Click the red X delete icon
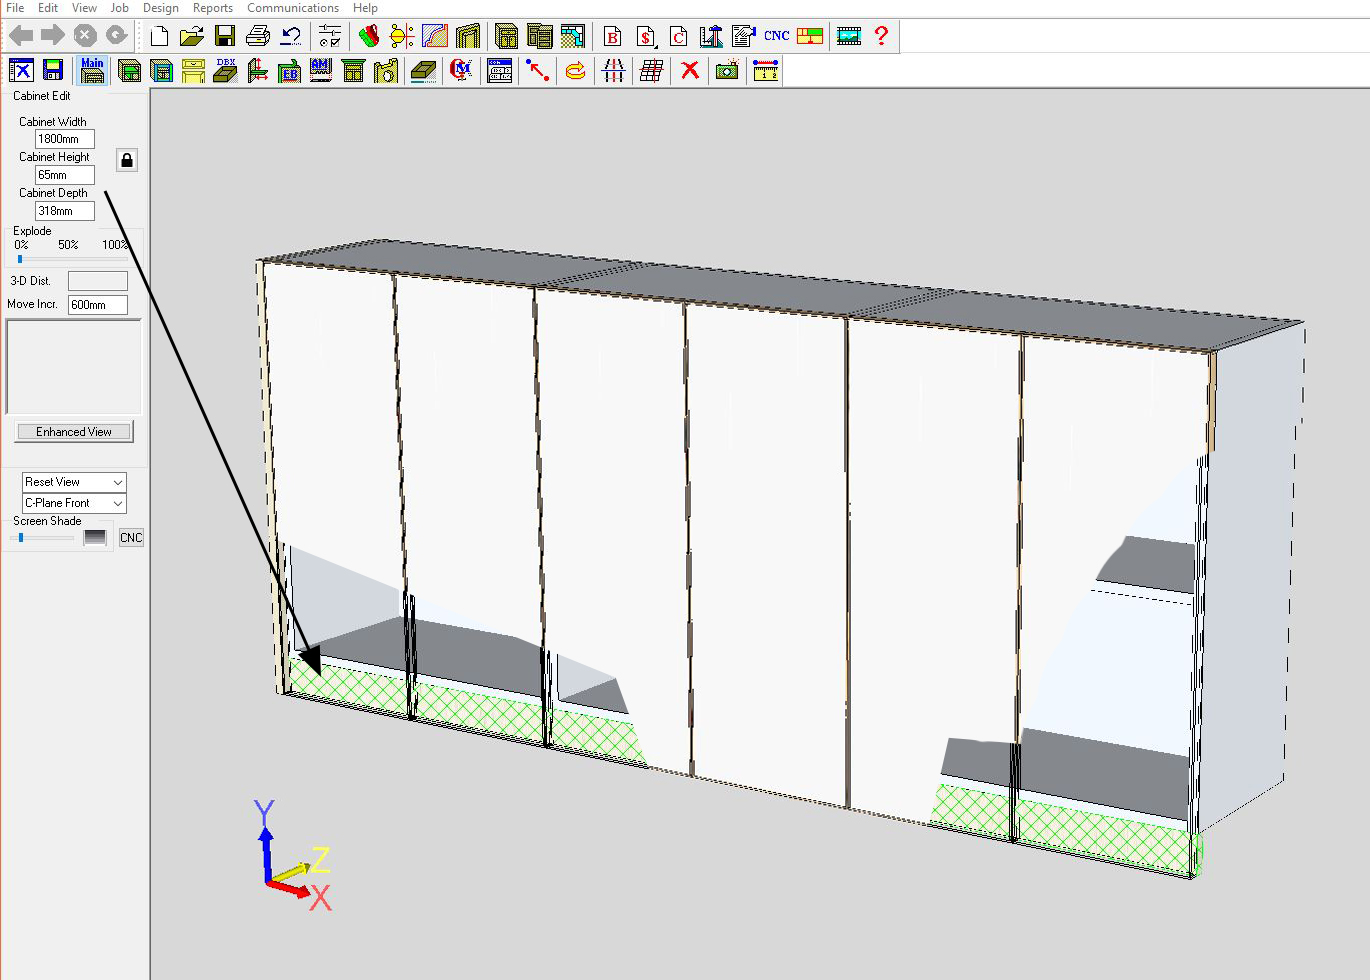Viewport: 1370px width, 980px height. tap(689, 70)
